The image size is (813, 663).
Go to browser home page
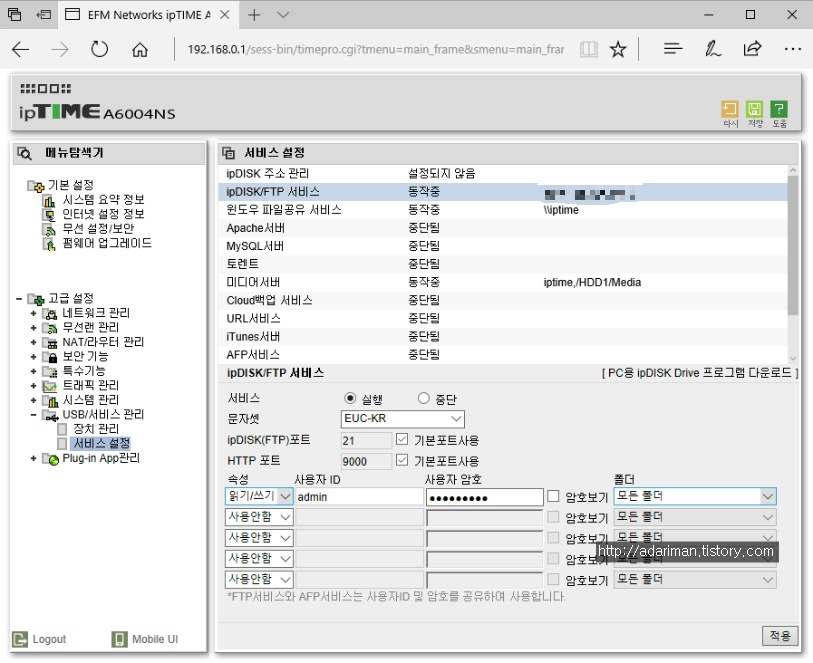pos(139,50)
